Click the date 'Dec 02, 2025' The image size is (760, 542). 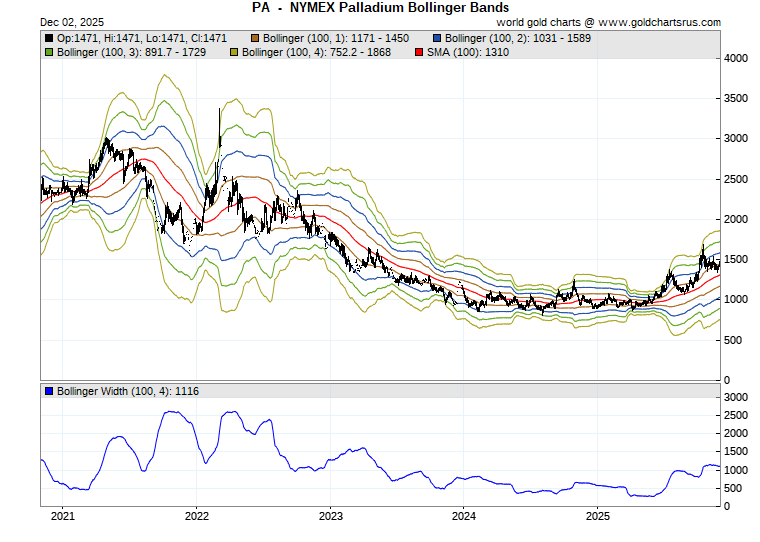[72, 22]
